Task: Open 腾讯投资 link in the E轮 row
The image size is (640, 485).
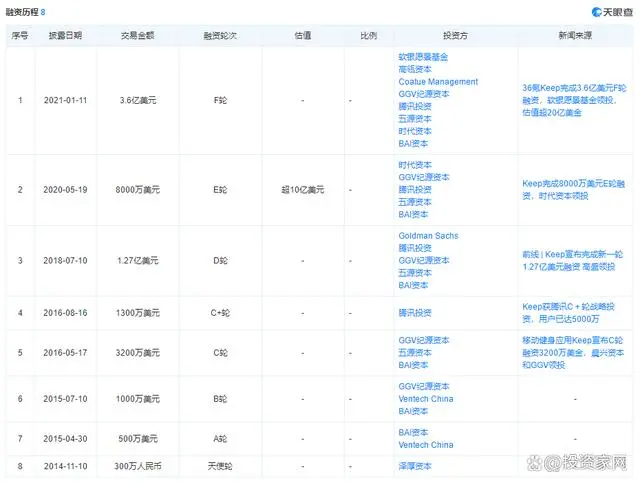Action: [415, 189]
